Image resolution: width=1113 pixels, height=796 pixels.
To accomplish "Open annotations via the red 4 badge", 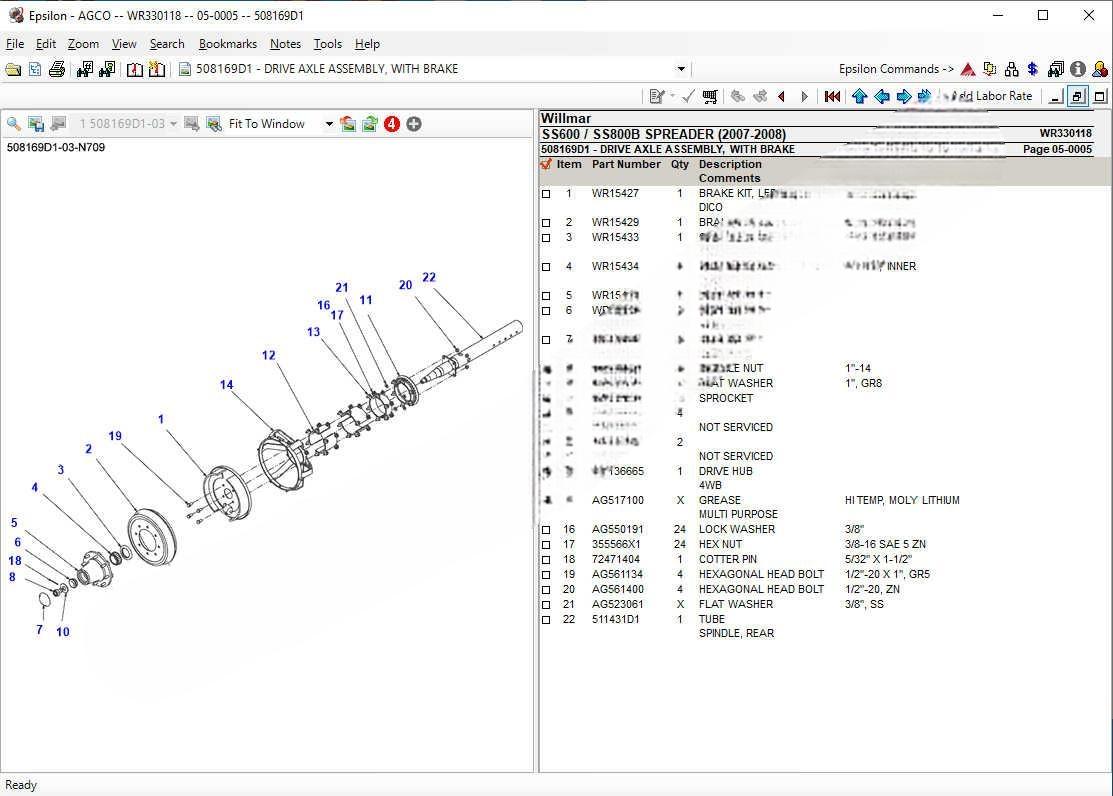I will [x=391, y=123].
